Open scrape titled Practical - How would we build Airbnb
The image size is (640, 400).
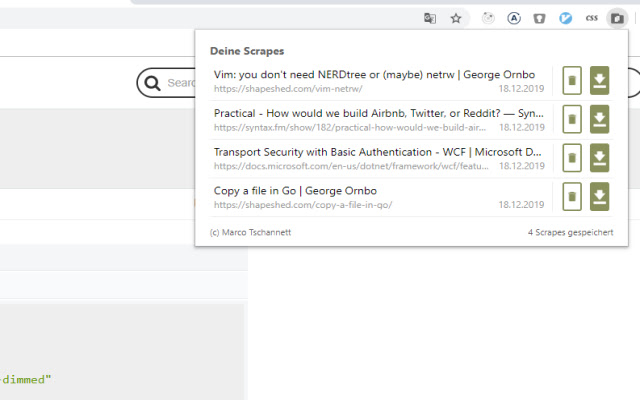coord(379,113)
